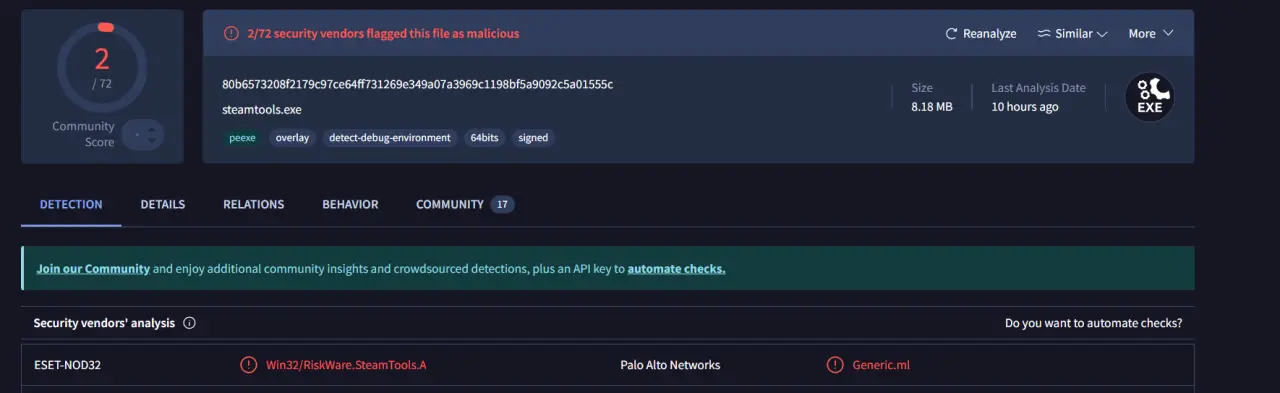Follow the Join our Community link
The image size is (1280, 393).
click(93, 269)
